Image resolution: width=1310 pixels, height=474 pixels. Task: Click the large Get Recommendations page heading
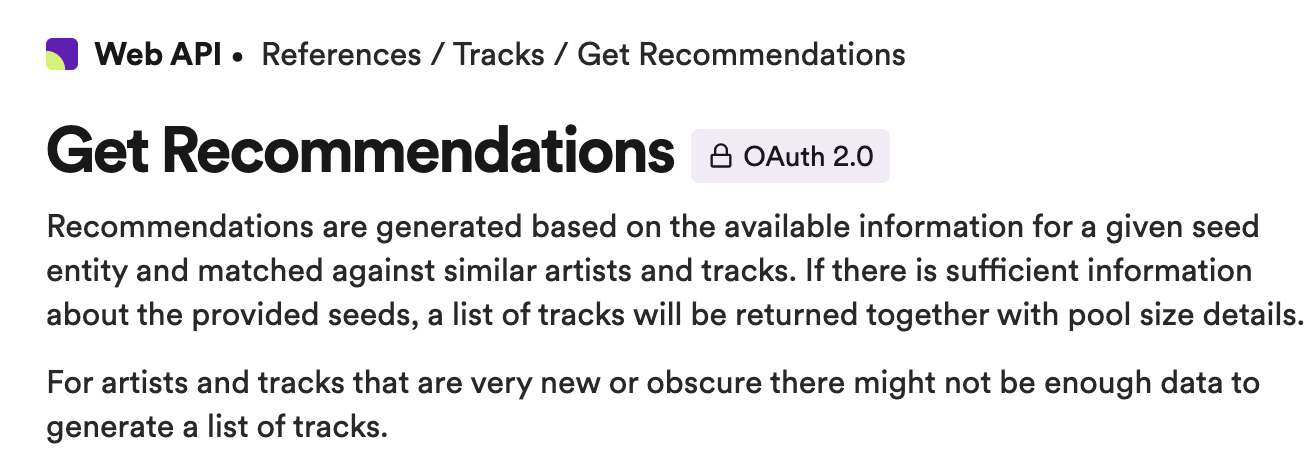point(360,152)
